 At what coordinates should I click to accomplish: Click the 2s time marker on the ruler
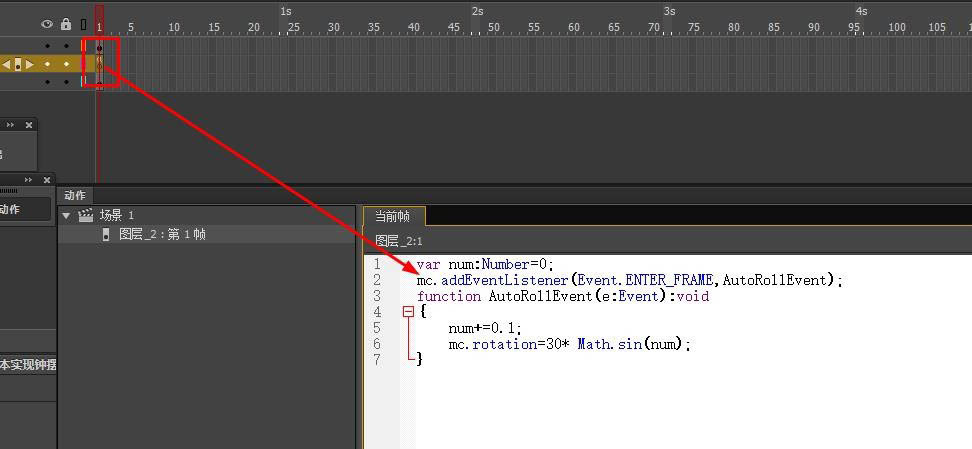pos(477,11)
